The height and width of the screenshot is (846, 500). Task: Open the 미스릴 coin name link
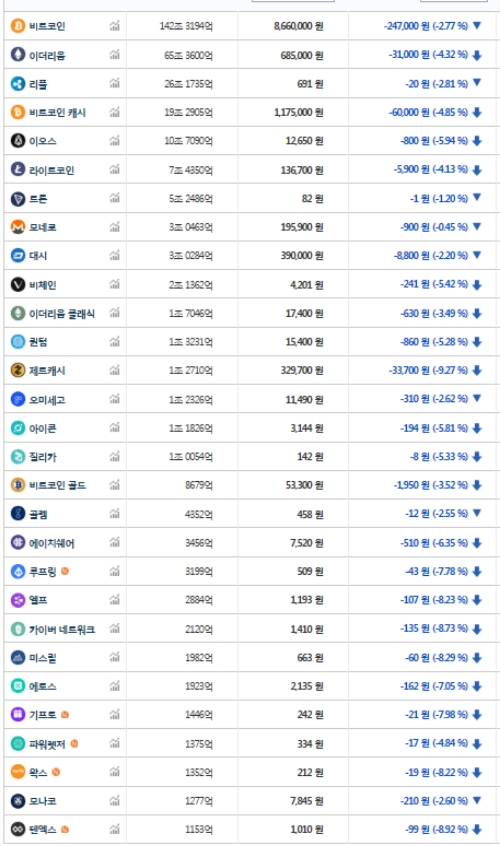[43, 658]
